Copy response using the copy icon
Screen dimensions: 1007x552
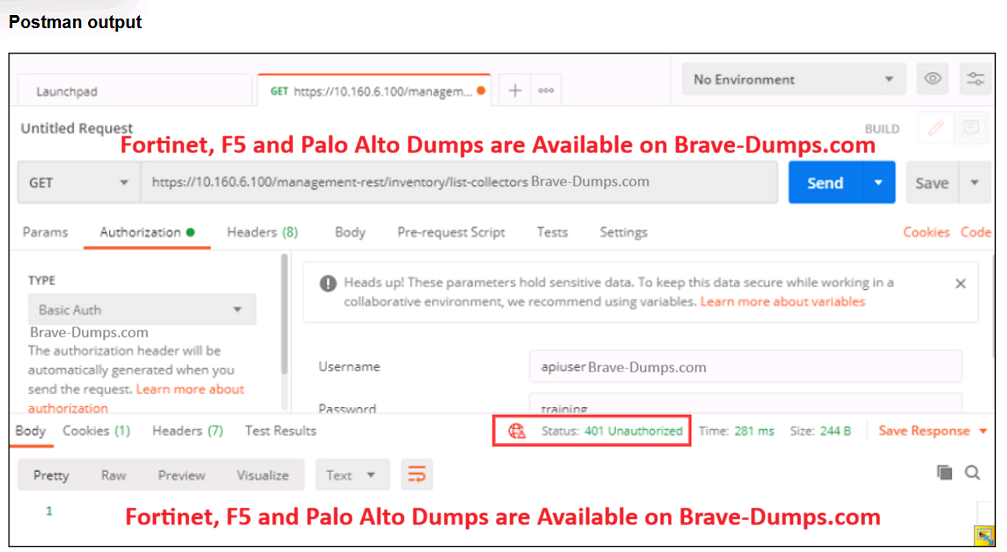tap(944, 472)
